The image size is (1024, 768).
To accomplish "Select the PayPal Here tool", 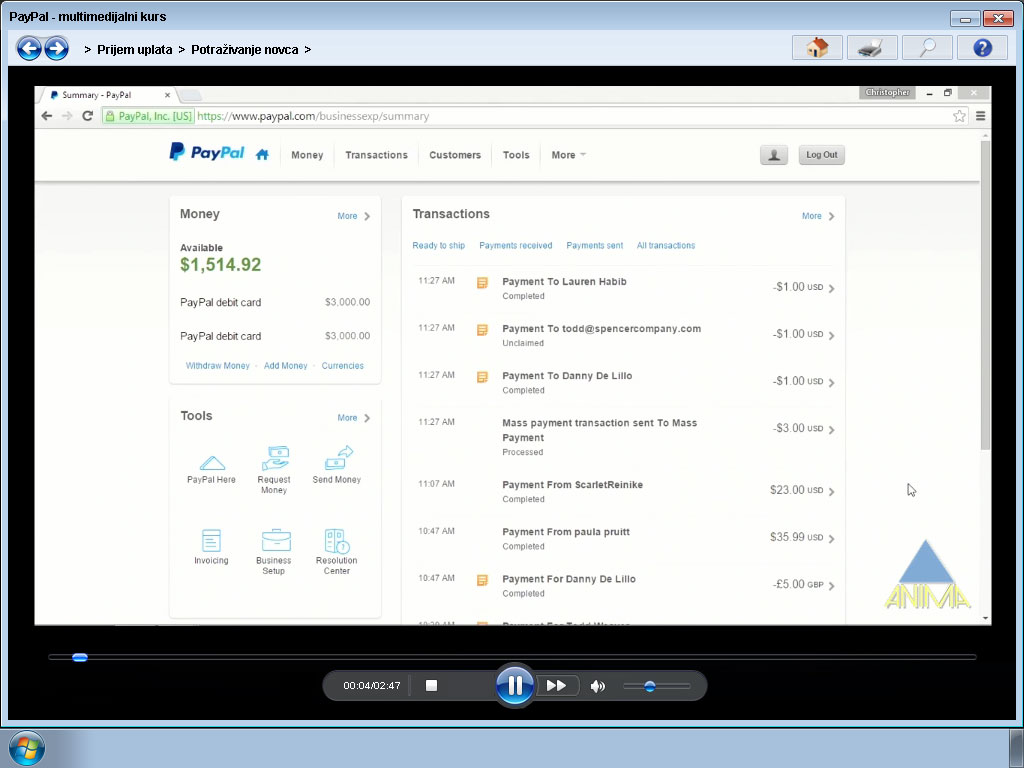I will [x=210, y=468].
